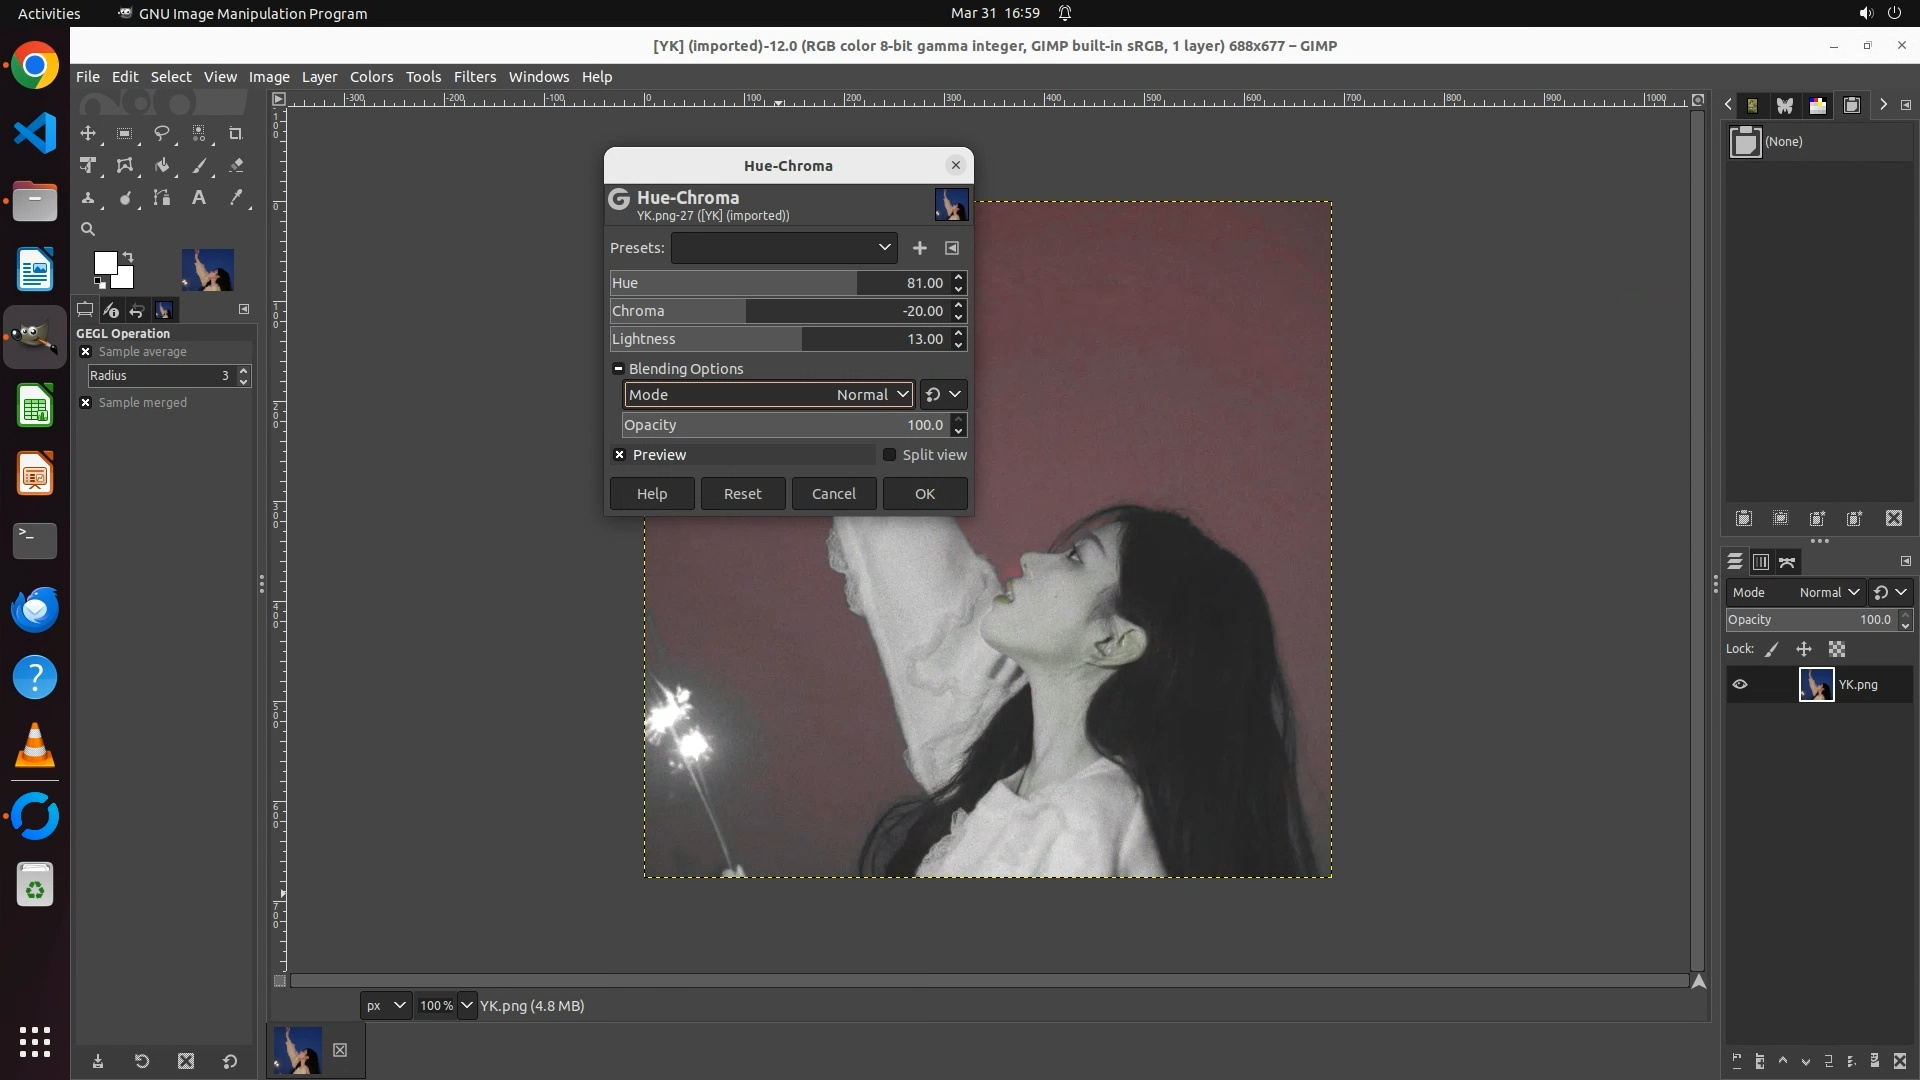Click the Bucket Fill tool

(162, 166)
